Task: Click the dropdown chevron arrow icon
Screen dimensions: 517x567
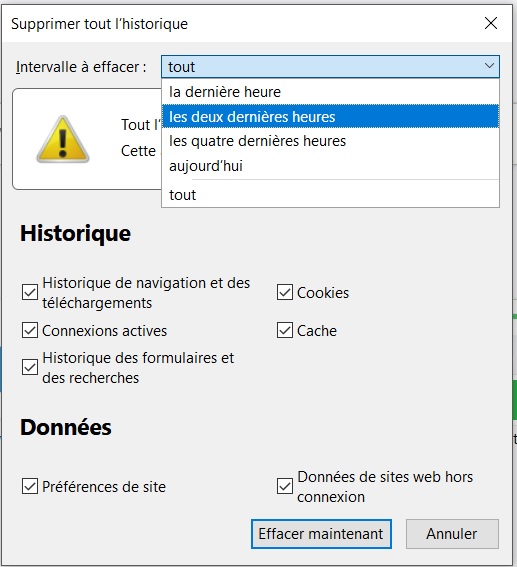Action: pos(489,66)
